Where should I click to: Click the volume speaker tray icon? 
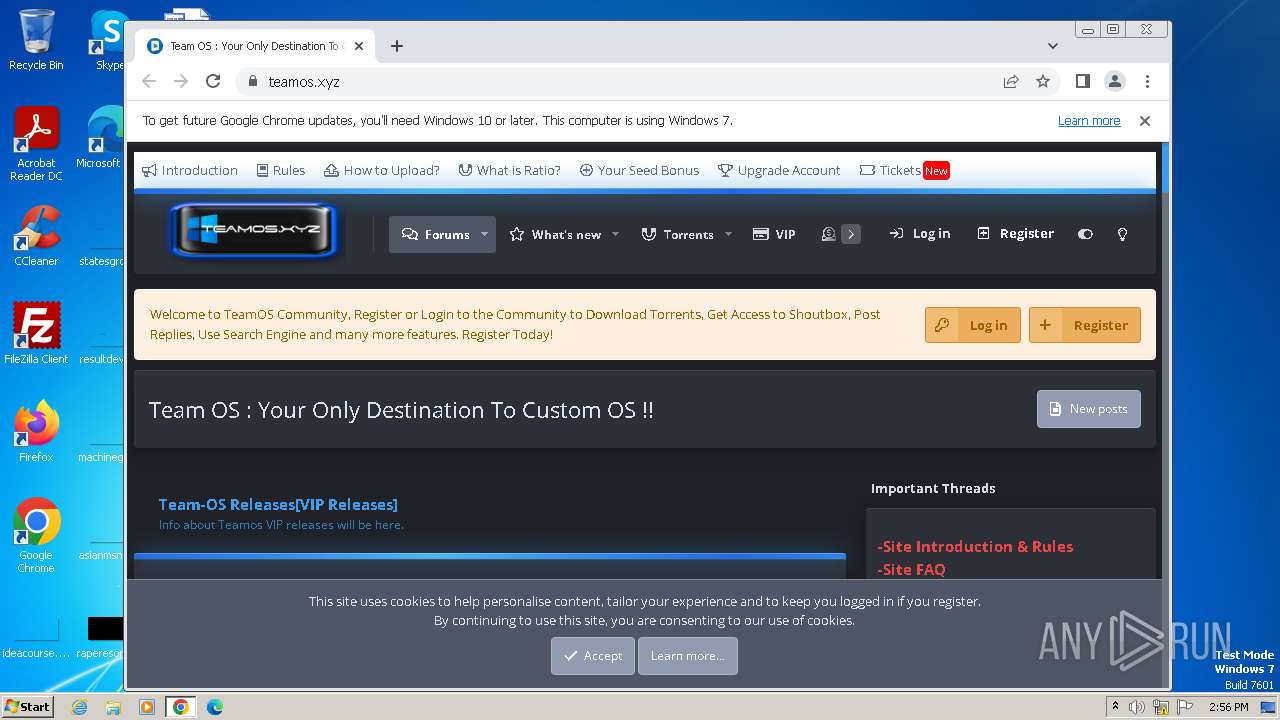tap(1137, 707)
